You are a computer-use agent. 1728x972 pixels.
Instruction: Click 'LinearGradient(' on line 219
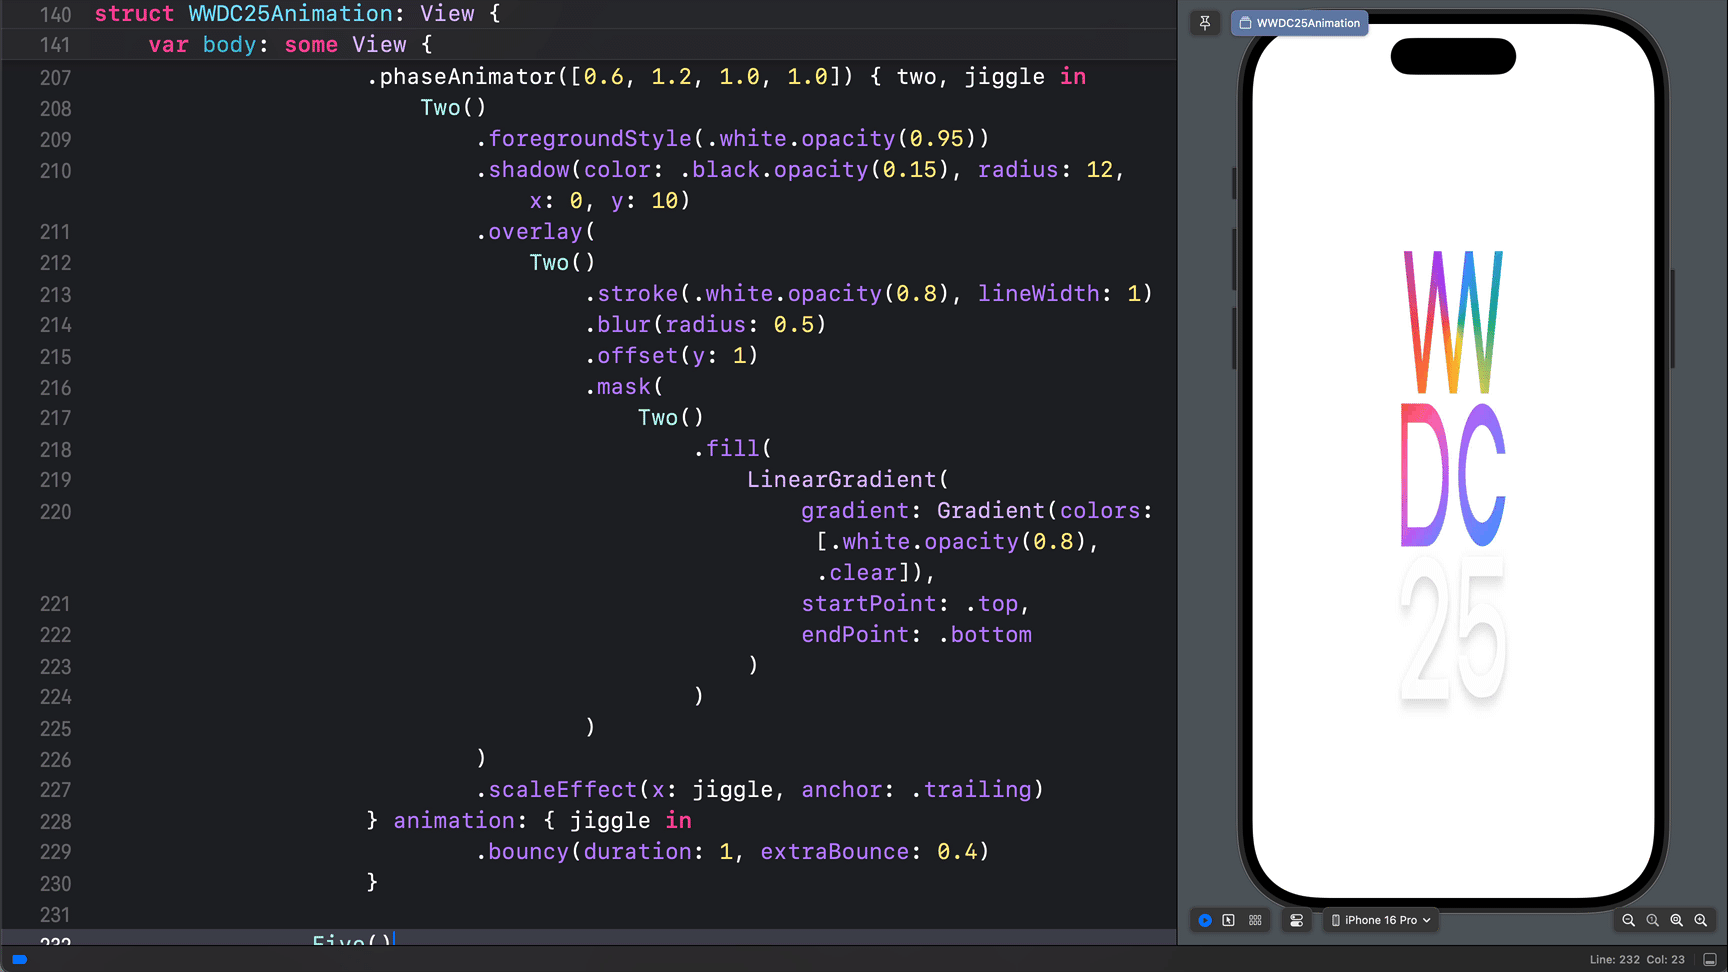tap(848, 480)
